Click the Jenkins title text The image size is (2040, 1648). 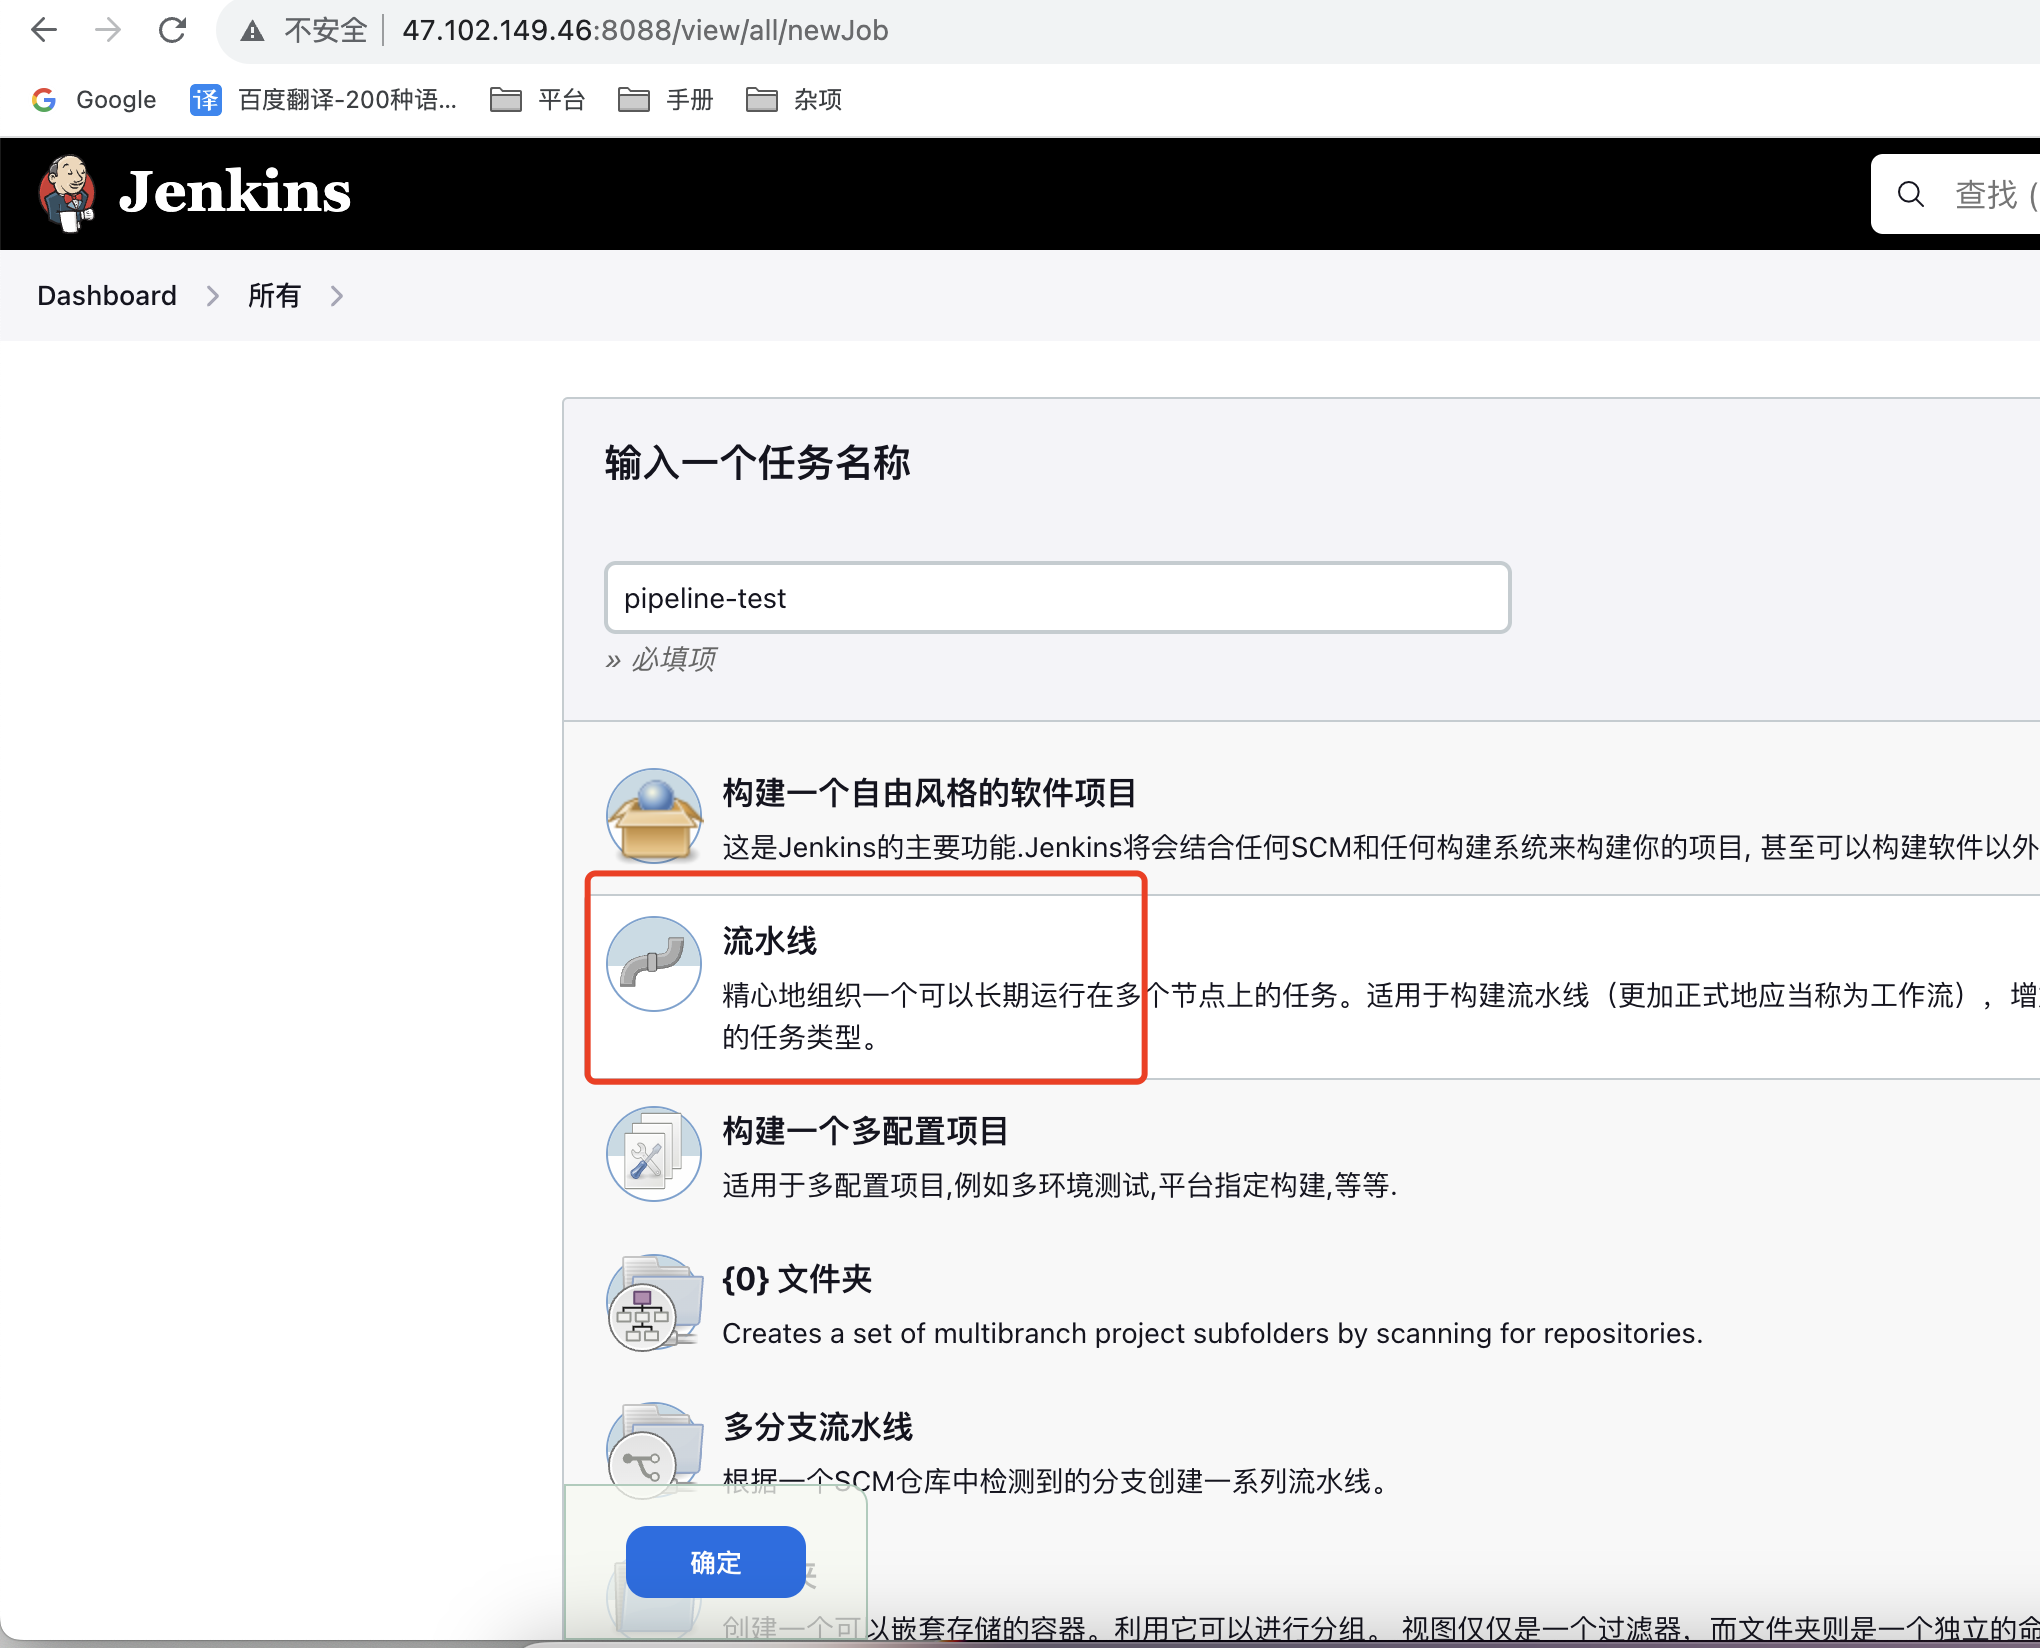tap(235, 192)
